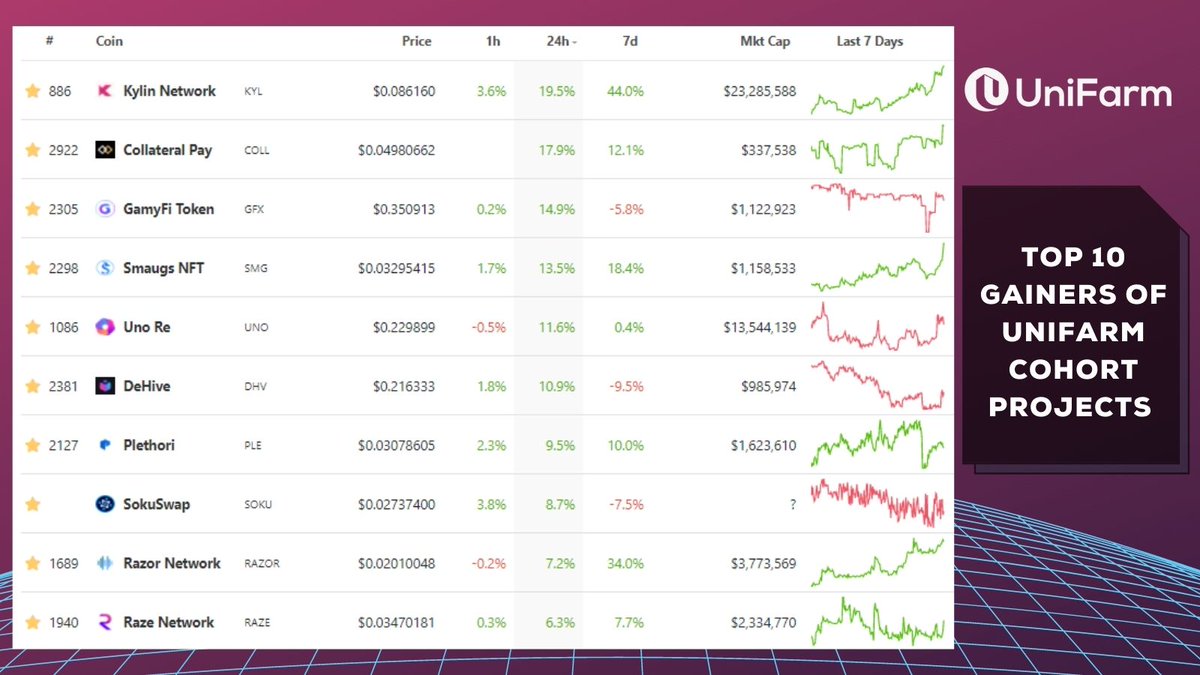Toggle favorite star for DeHive
The height and width of the screenshot is (675, 1200).
click(33, 386)
